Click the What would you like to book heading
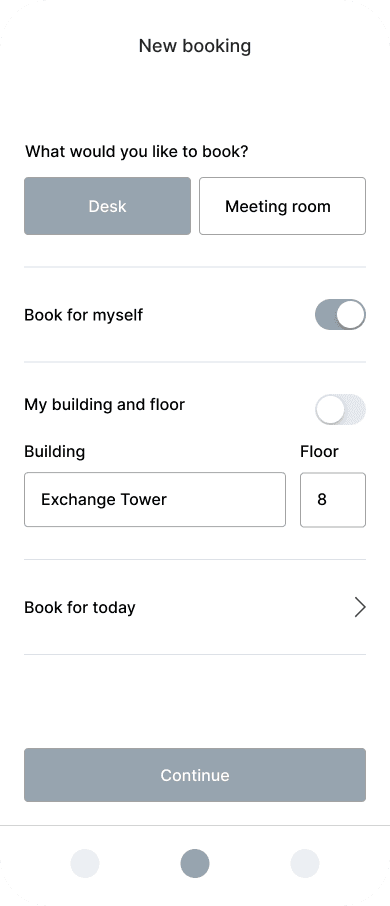The image size is (390, 906). pyautogui.click(x=136, y=152)
